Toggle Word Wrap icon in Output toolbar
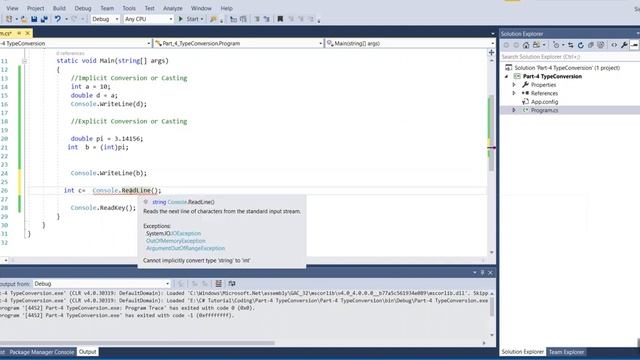 [x=232, y=284]
